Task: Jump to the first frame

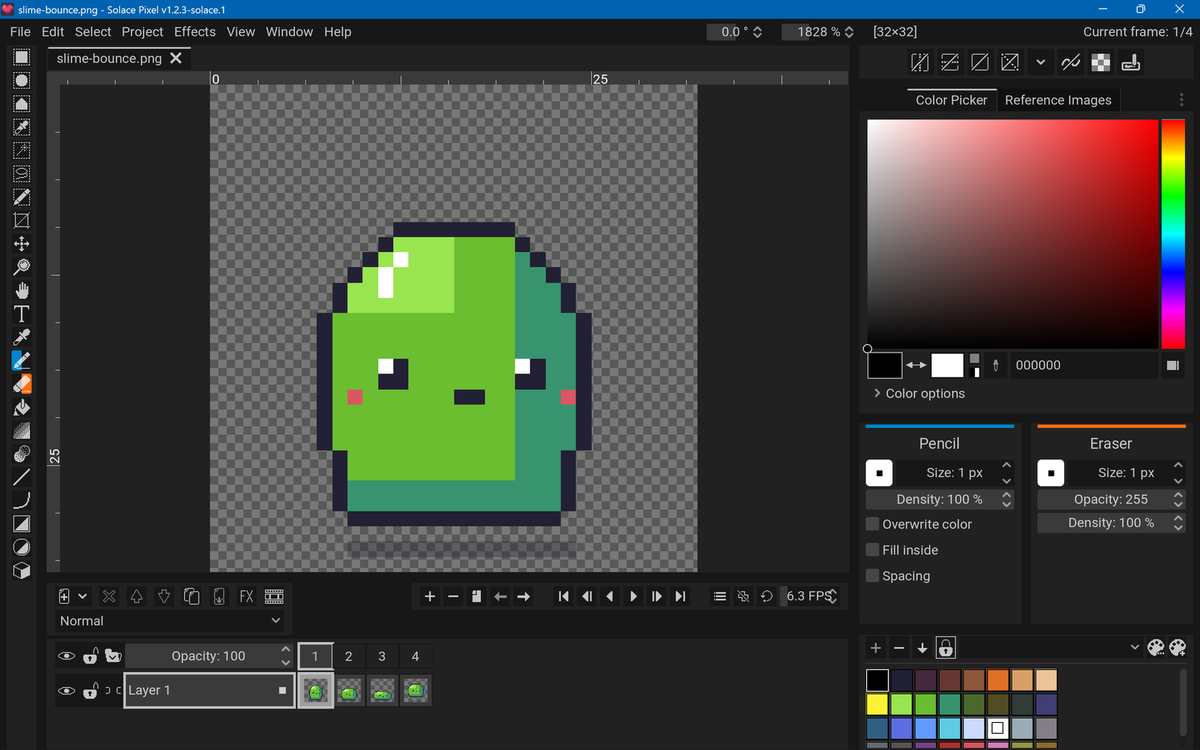Action: click(x=563, y=596)
